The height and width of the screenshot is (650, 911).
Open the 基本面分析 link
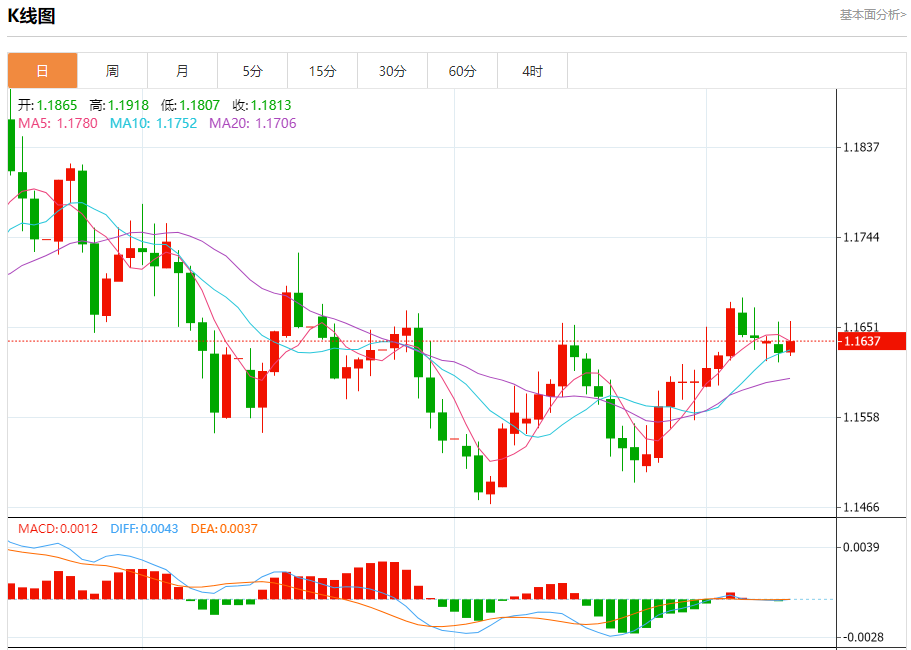(872, 15)
